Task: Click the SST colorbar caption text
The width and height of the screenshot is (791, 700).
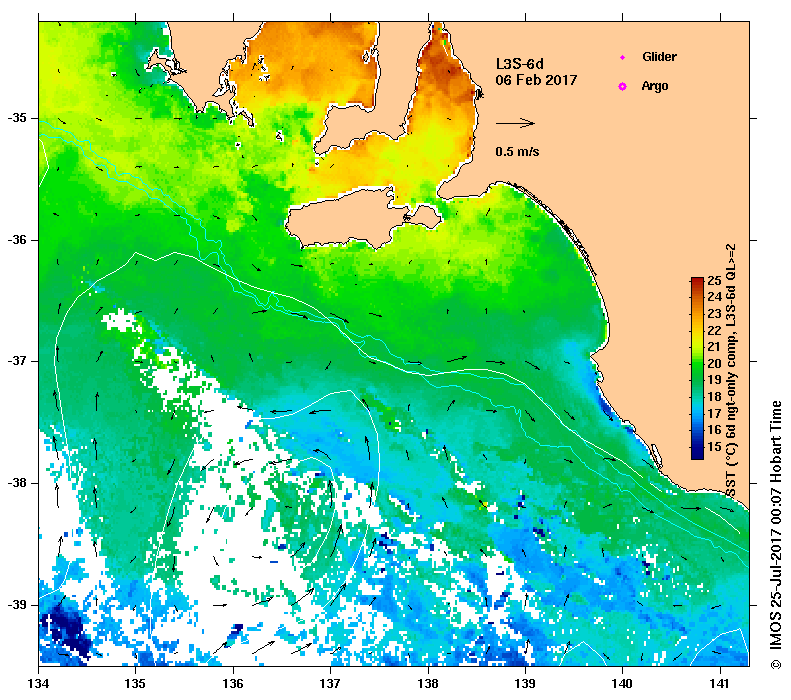Action: coord(731,371)
